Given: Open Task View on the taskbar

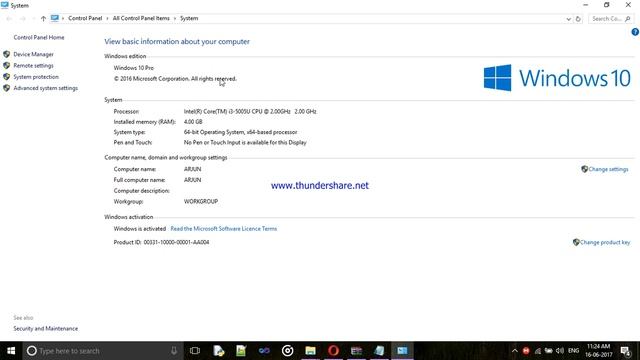Looking at the screenshot, I should click(x=195, y=351).
